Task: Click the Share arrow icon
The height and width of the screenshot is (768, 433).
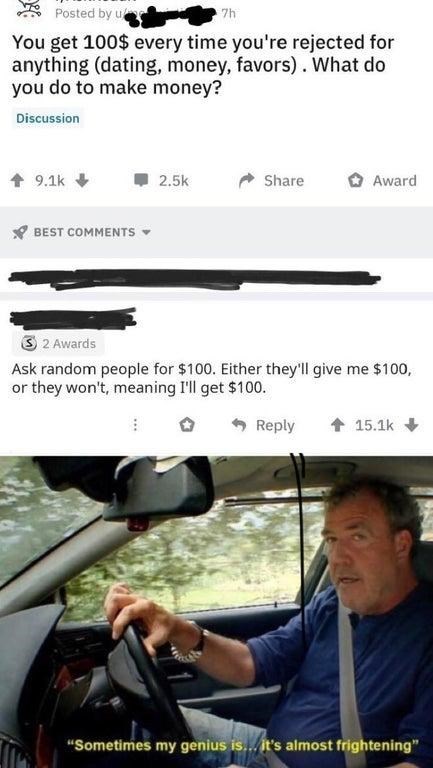Action: coord(246,181)
